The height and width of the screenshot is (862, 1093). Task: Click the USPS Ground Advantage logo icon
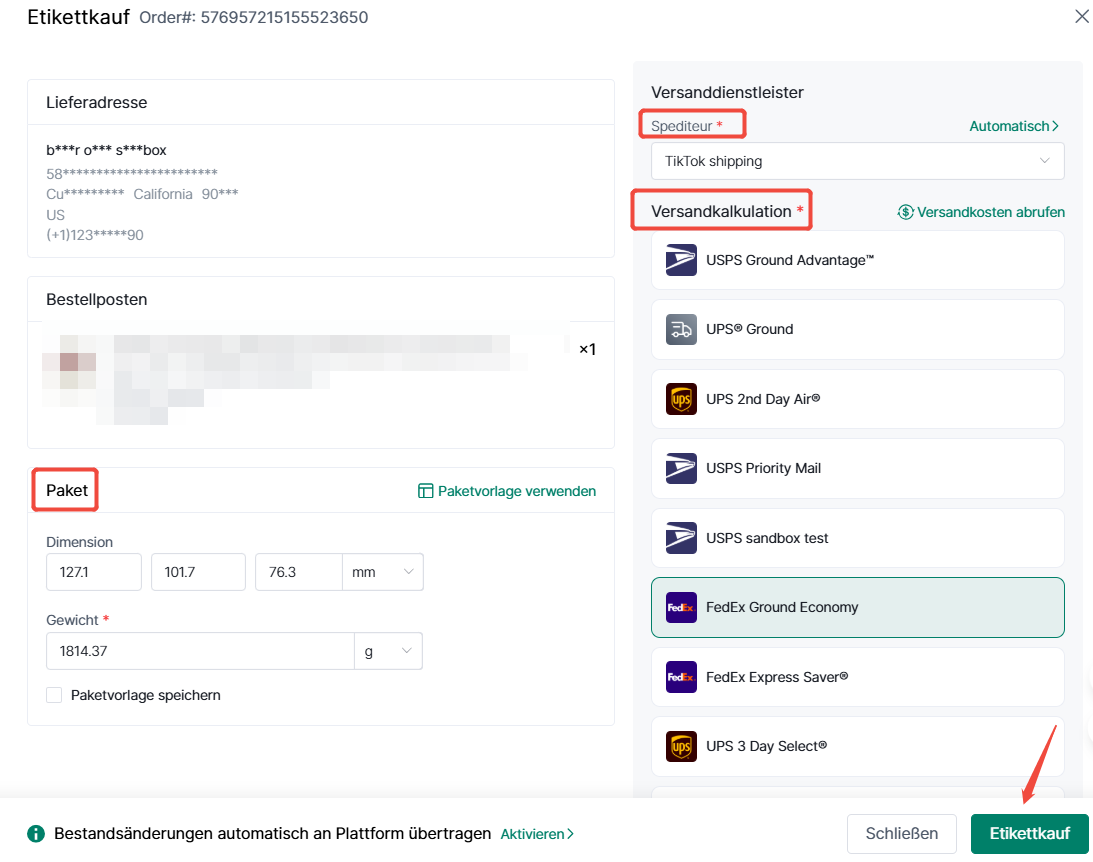(x=681, y=260)
